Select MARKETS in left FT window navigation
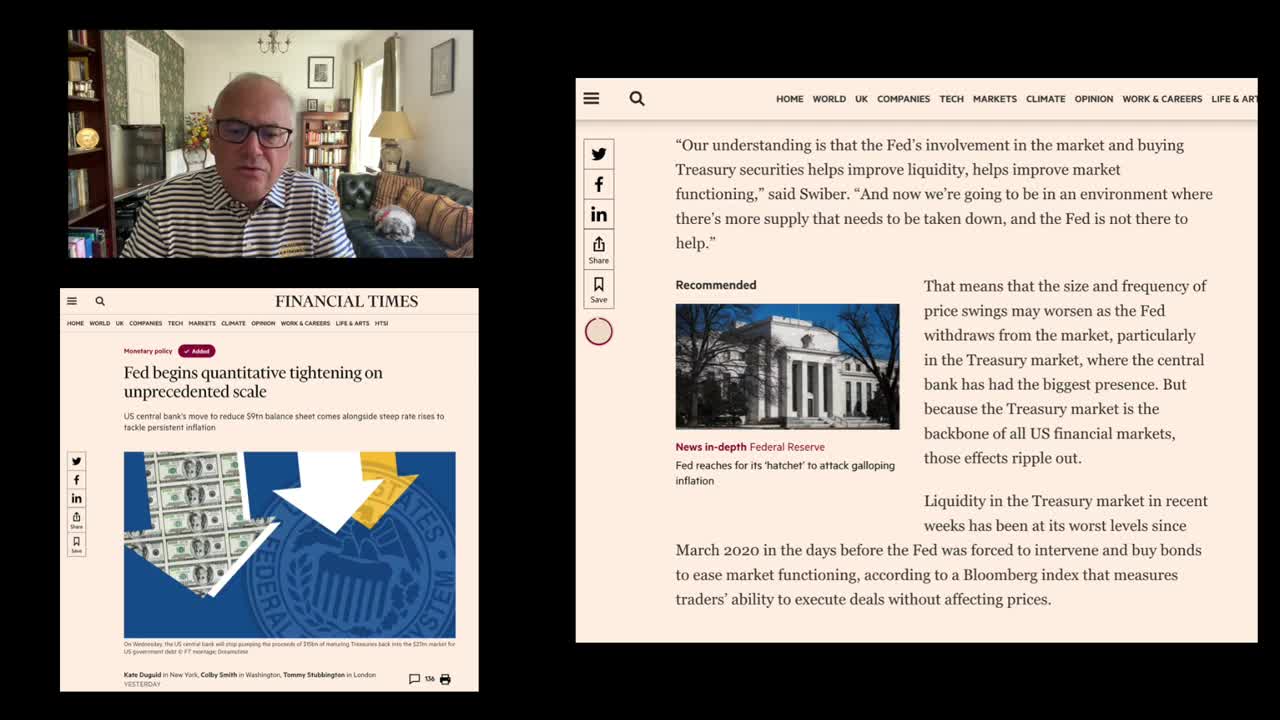Screen dimensions: 1280x720 [x=202, y=323]
